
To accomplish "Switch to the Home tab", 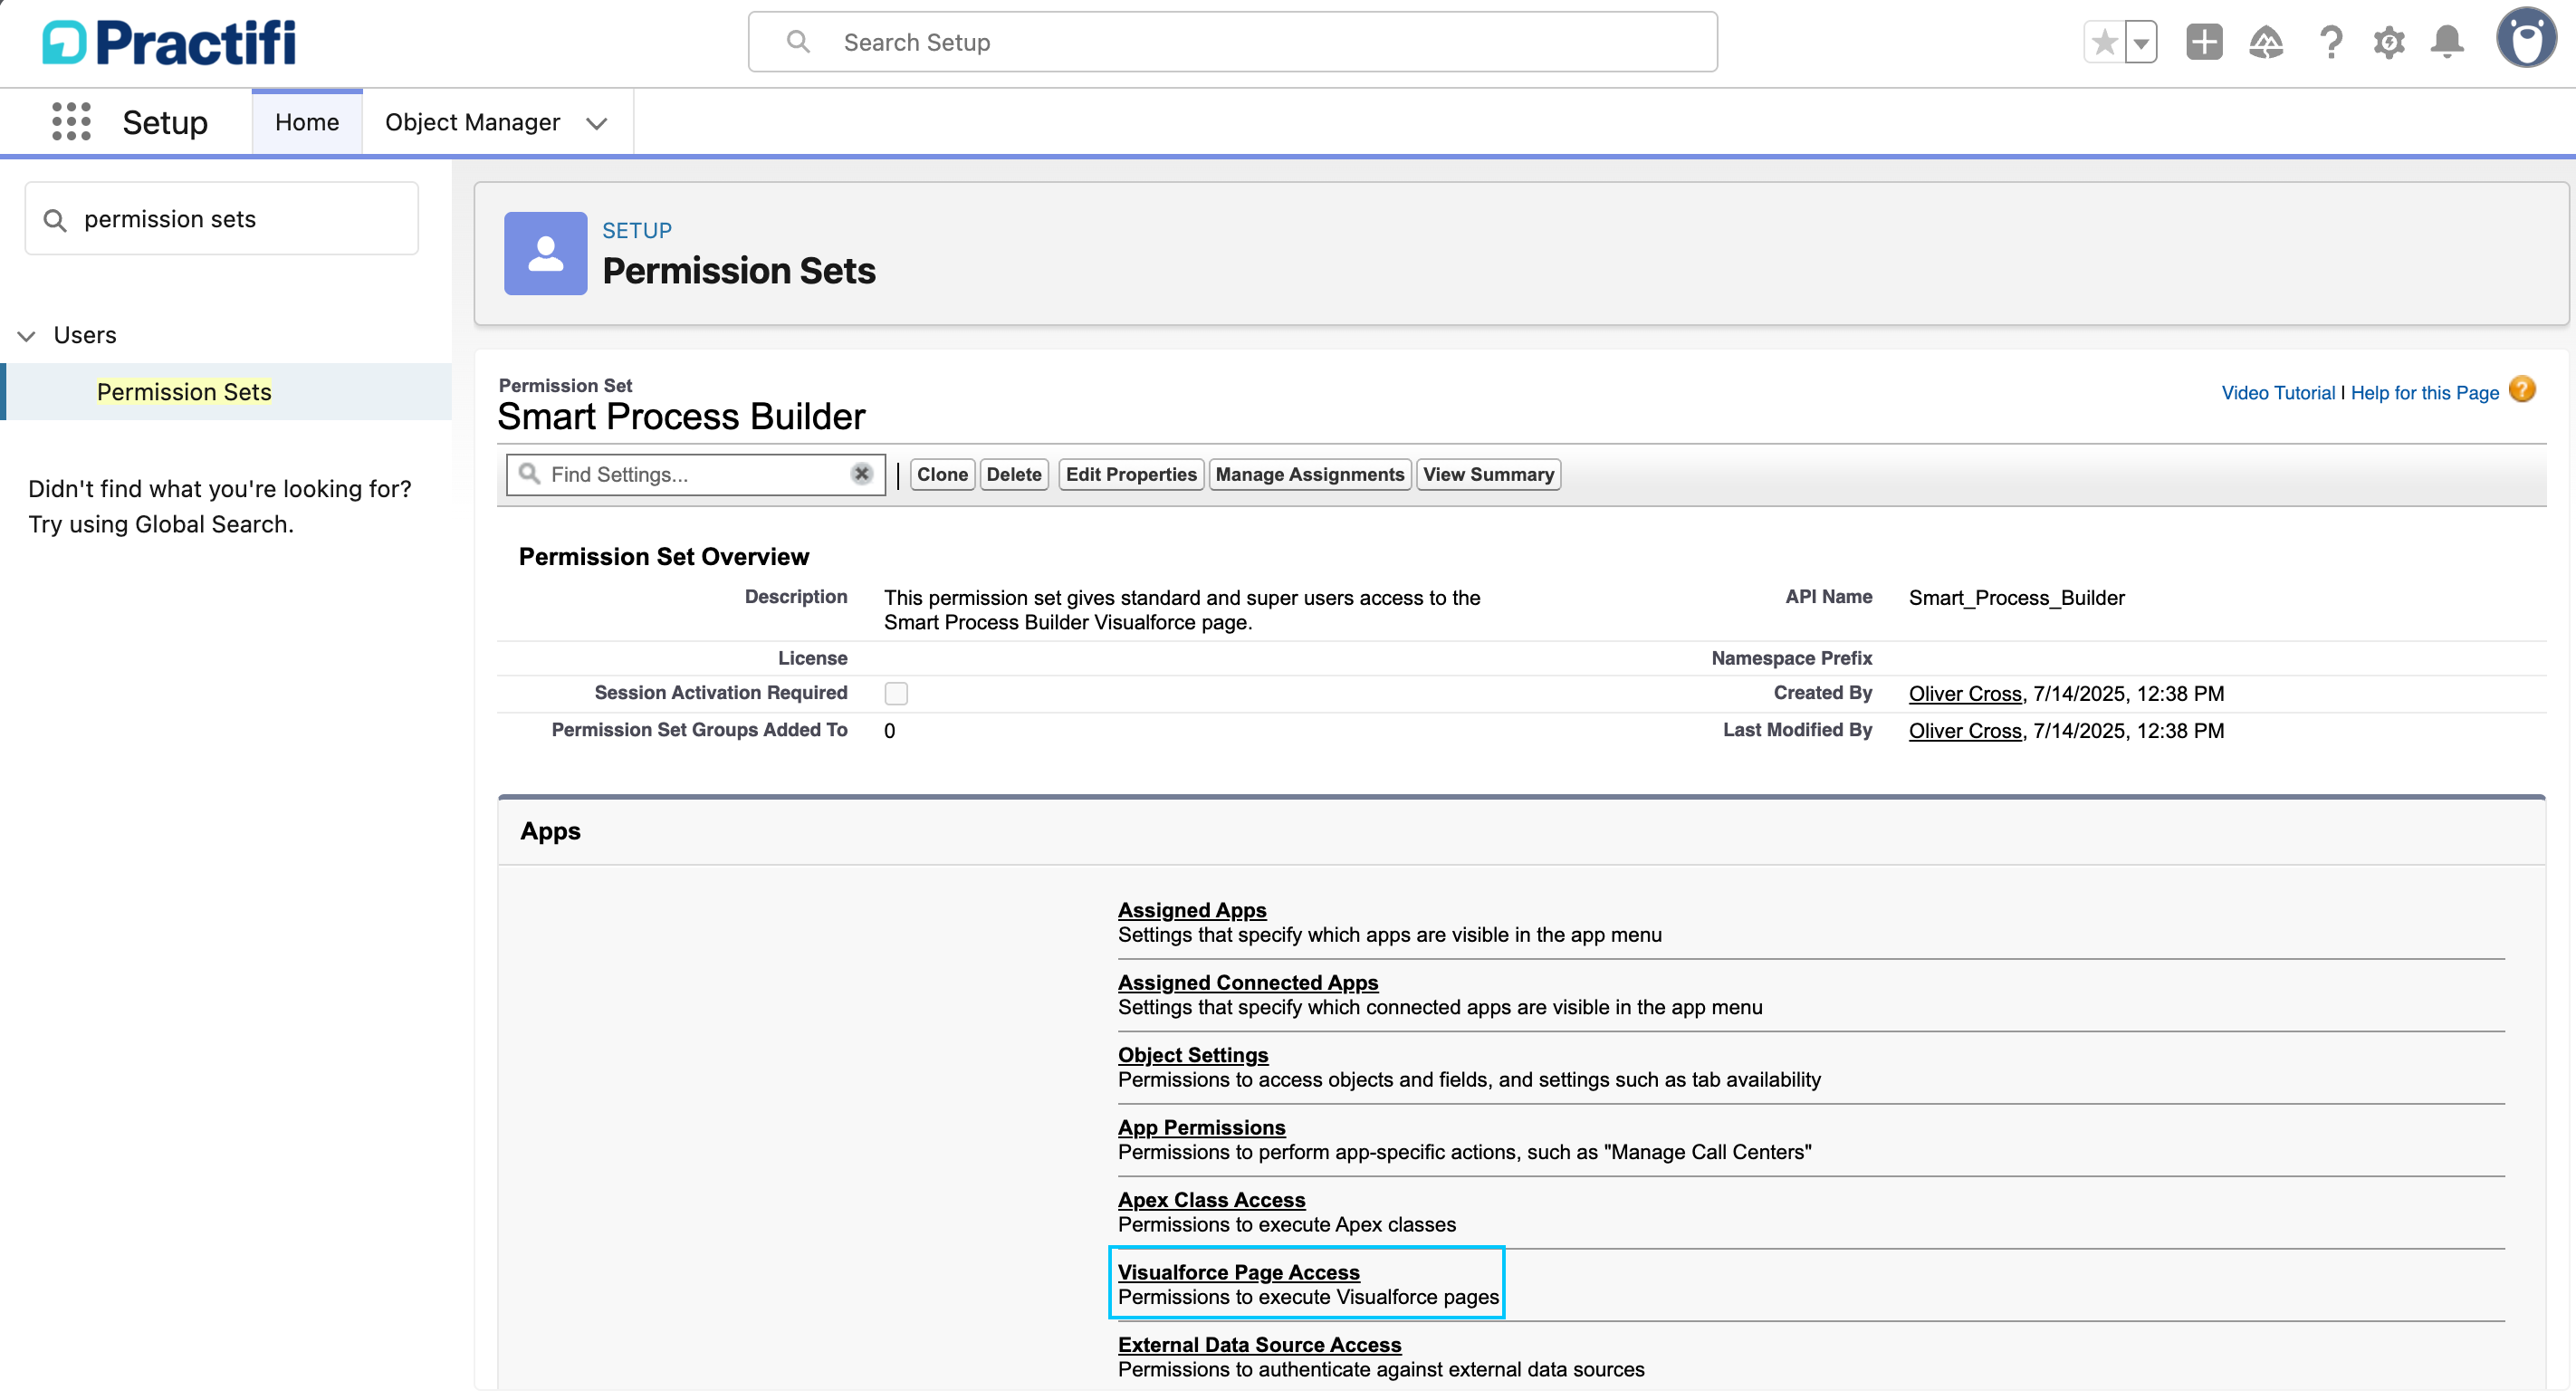I will click(x=307, y=122).
